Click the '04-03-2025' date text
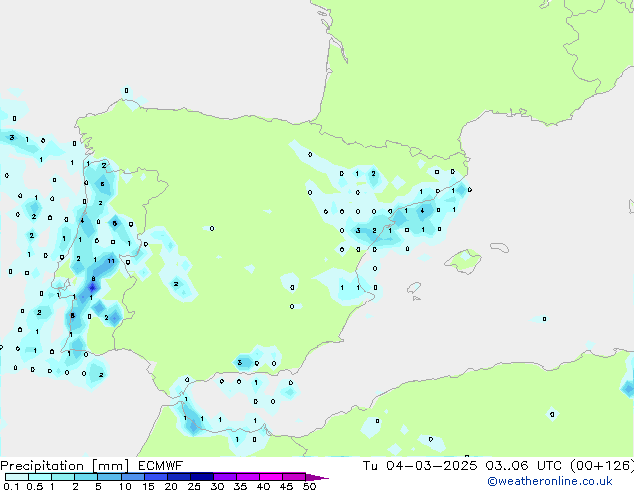 (x=431, y=466)
